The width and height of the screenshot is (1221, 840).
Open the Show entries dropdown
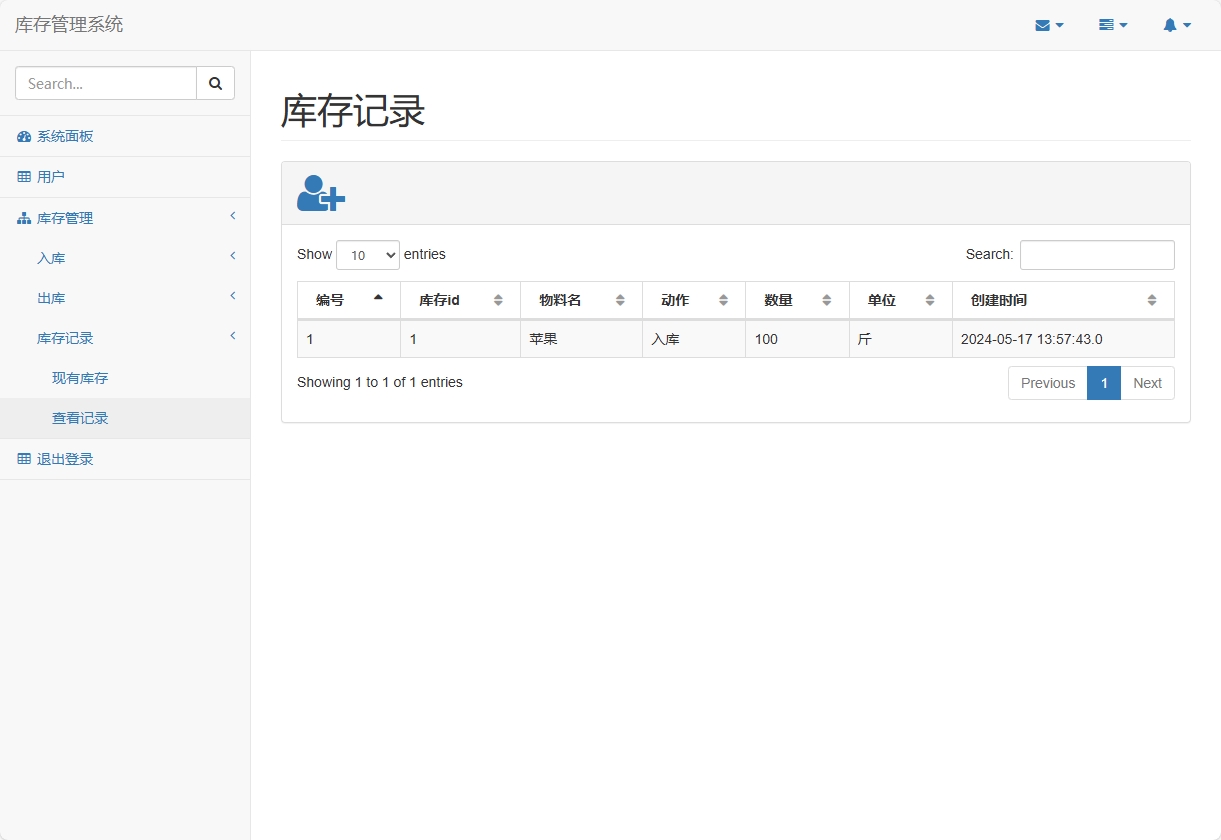click(367, 255)
